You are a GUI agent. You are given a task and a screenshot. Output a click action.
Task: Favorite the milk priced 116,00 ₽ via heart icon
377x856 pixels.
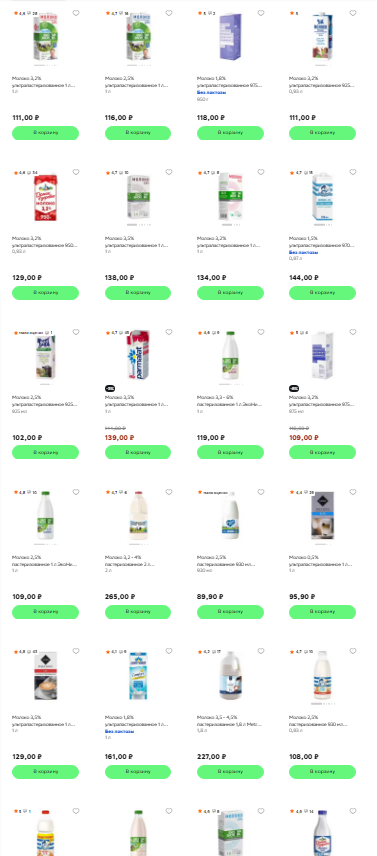pos(169,13)
